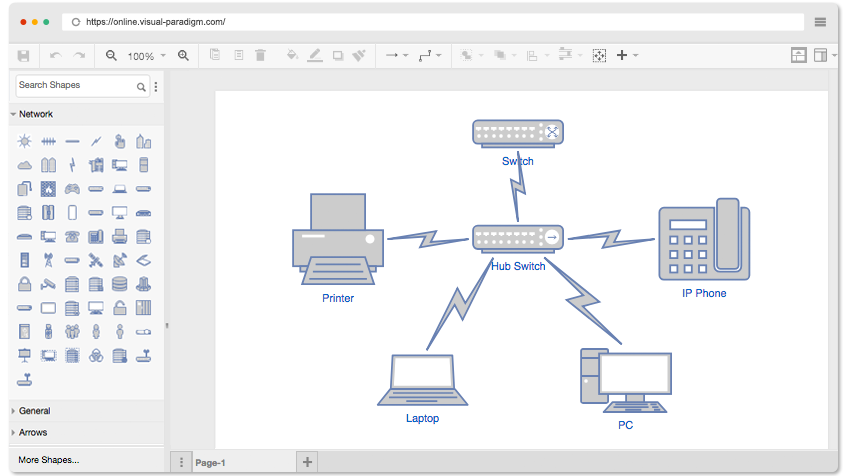Collapse the Network shapes section

[87, 114]
